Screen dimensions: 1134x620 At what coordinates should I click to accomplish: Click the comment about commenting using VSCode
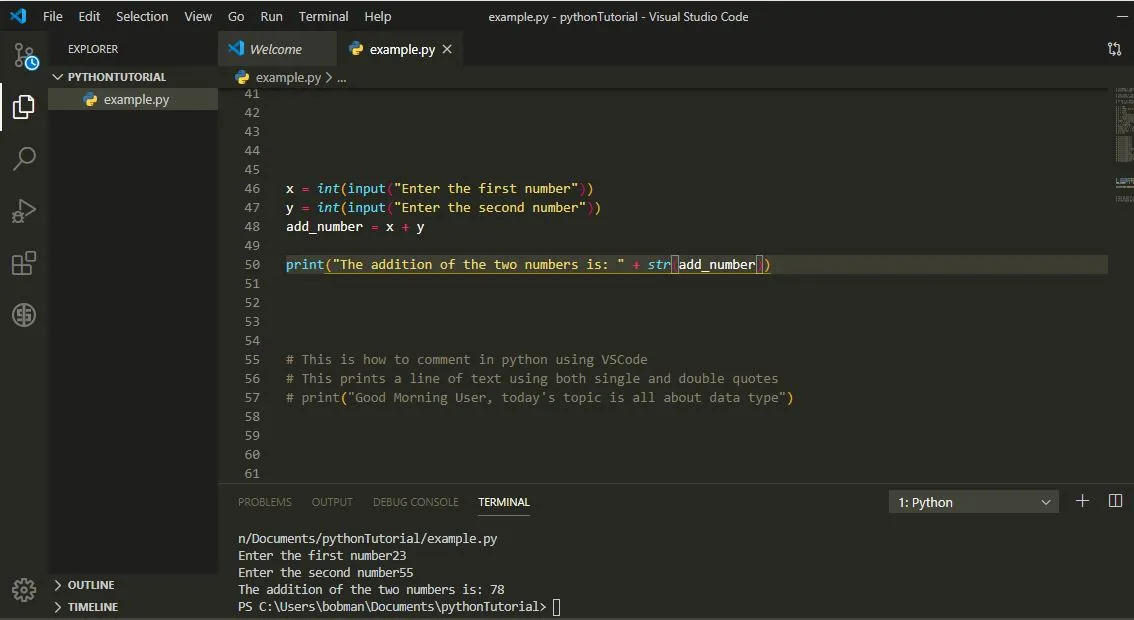[x=466, y=360]
